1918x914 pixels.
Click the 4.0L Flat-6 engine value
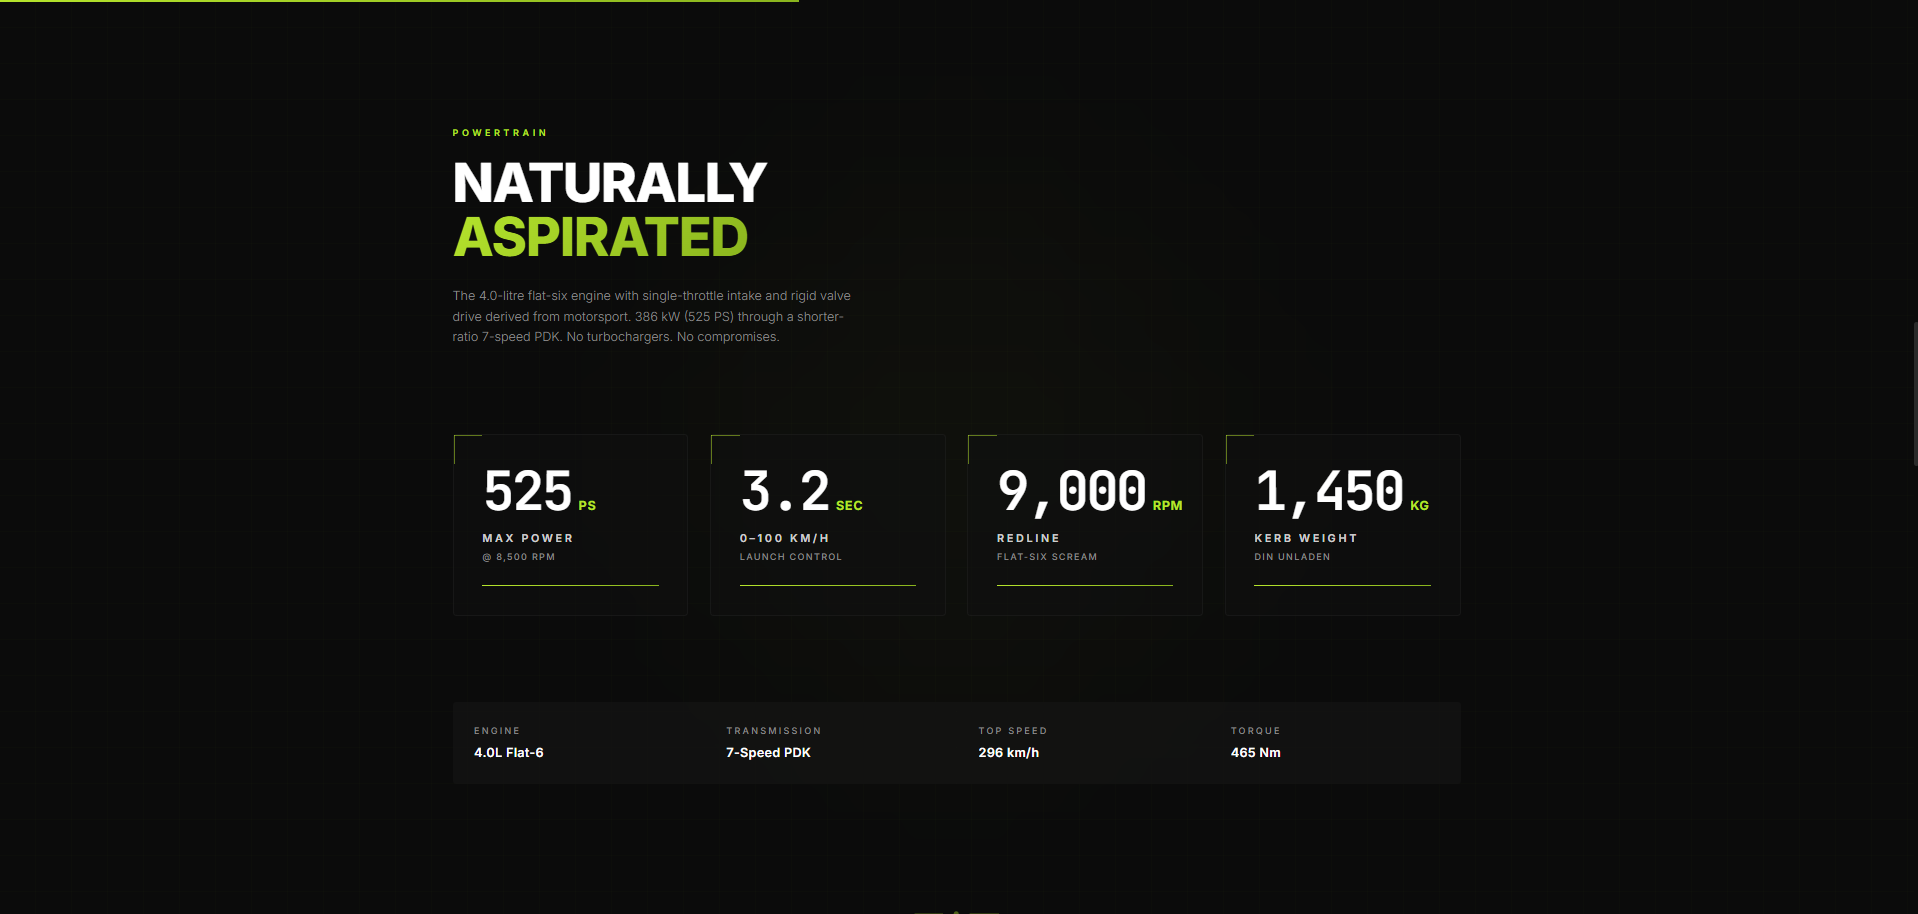508,753
